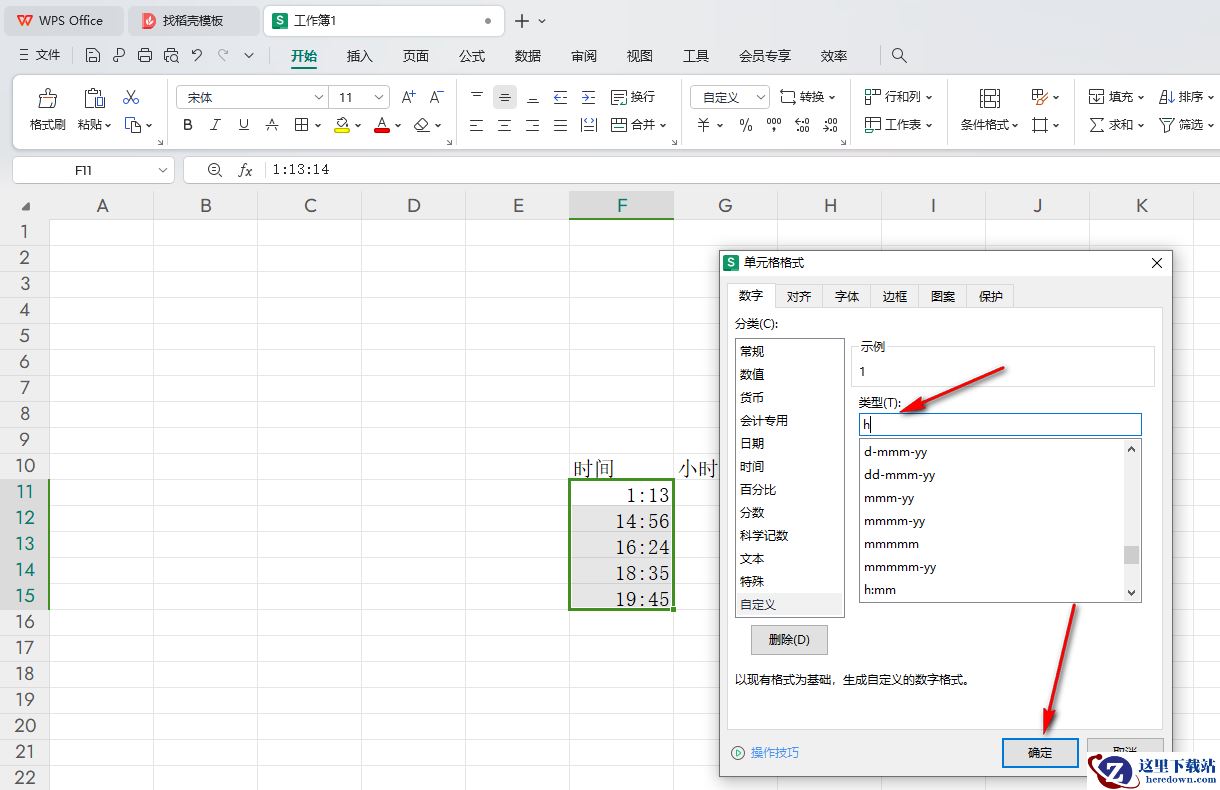Decrease font size with A- icon
This screenshot has height=790, width=1220.
coord(436,97)
